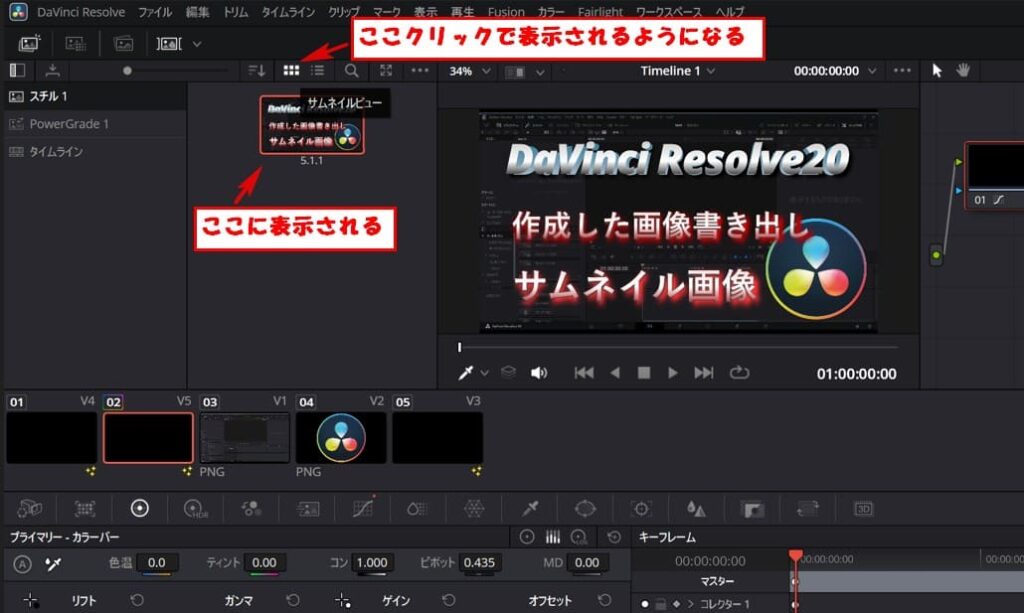Viewport: 1024px width, 613px height.
Task: Open the curves palette icon
Action: (363, 509)
